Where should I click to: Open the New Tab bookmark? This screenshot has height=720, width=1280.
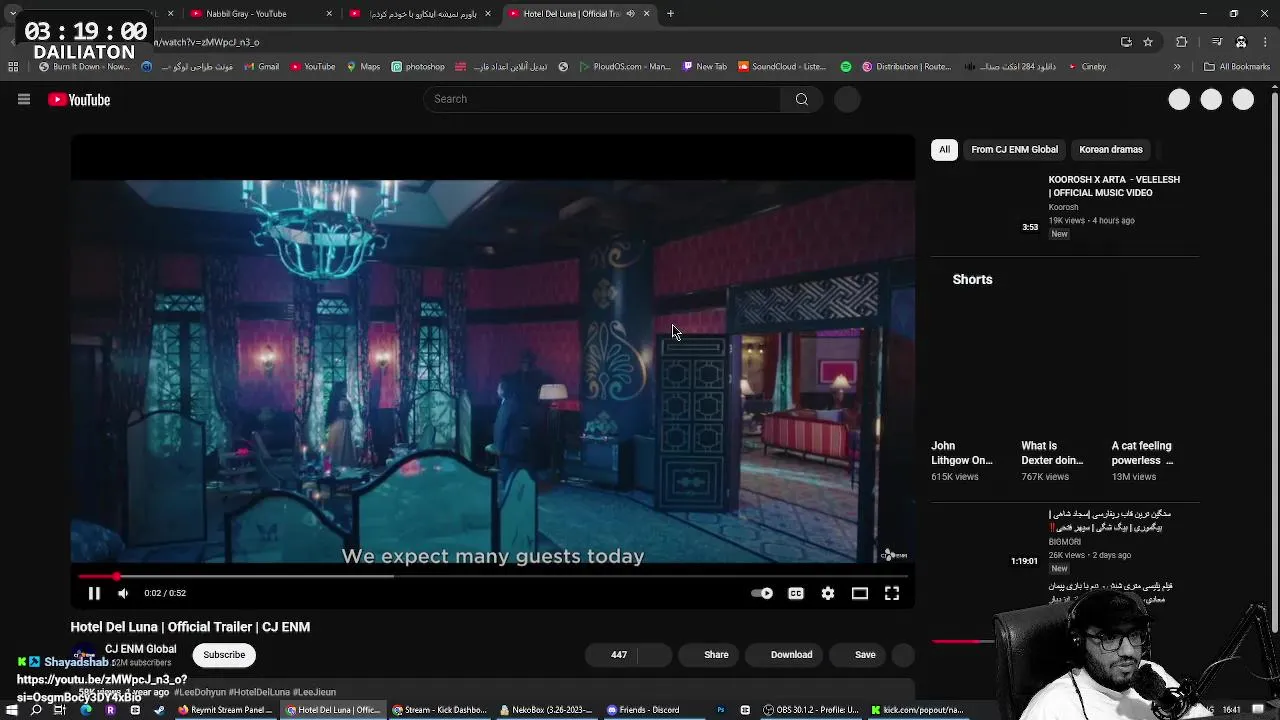click(705, 67)
